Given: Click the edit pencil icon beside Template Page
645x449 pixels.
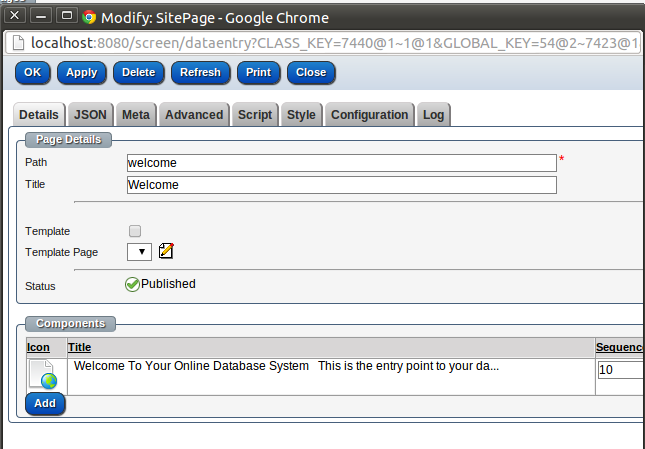Looking at the screenshot, I should (167, 252).
